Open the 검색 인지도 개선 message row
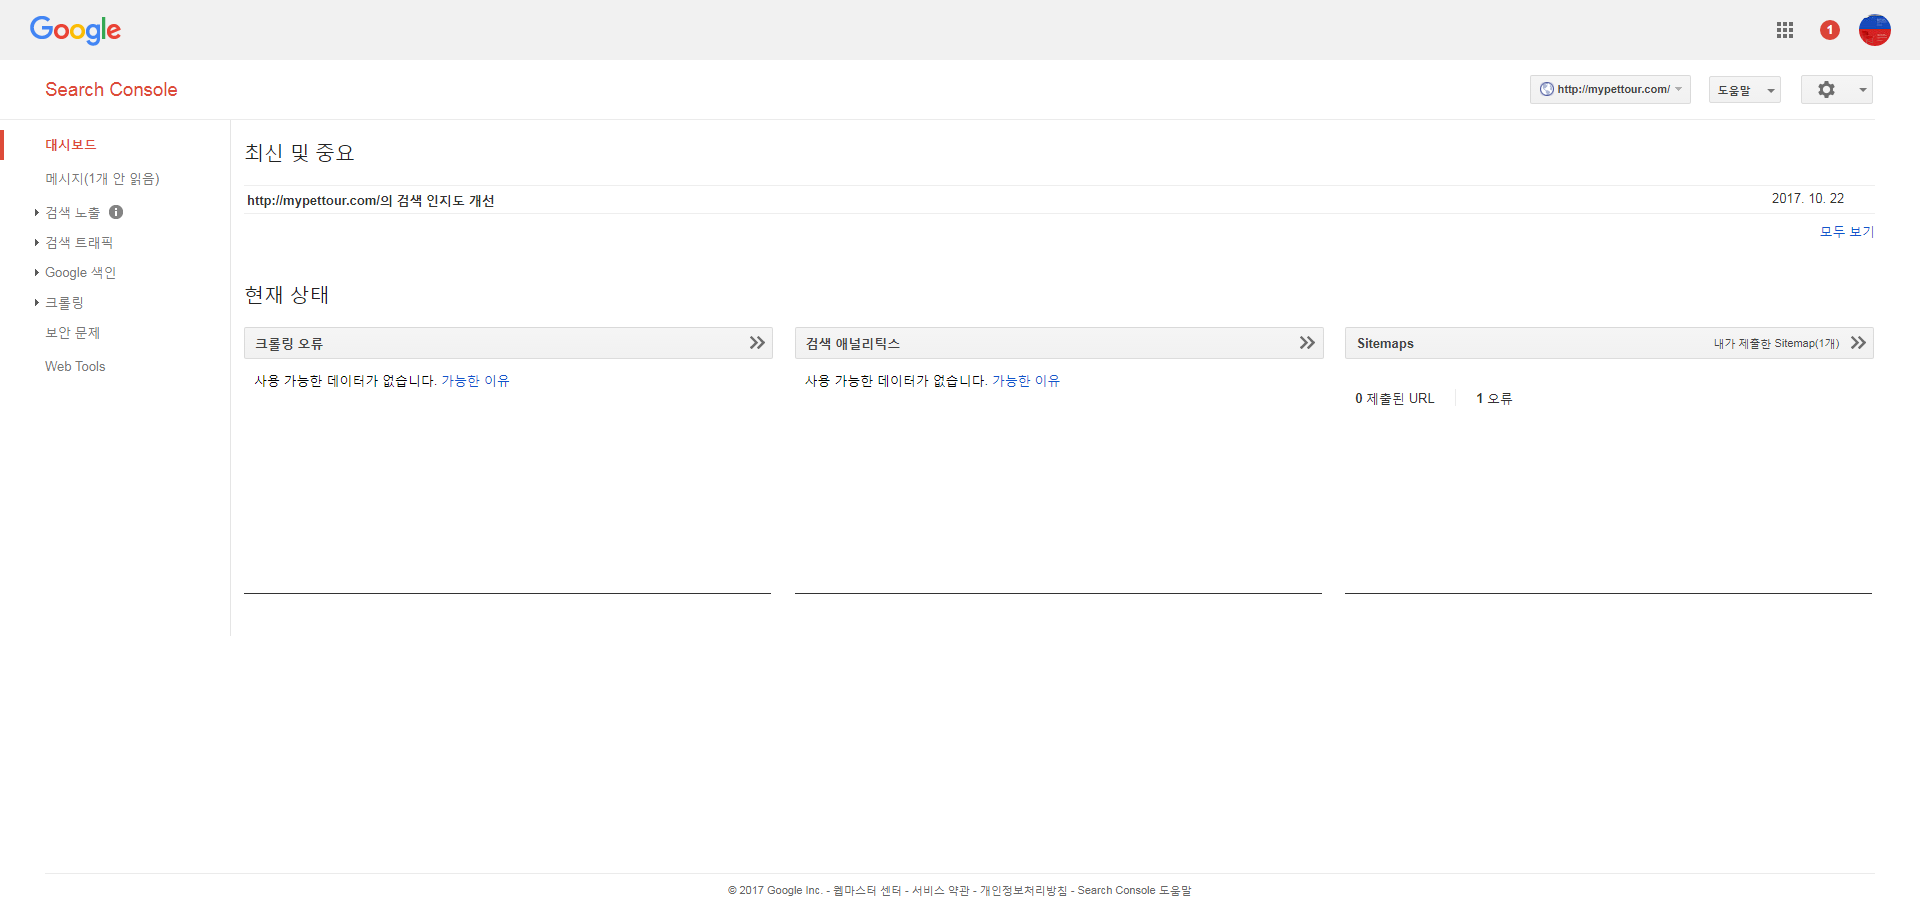 (x=371, y=201)
